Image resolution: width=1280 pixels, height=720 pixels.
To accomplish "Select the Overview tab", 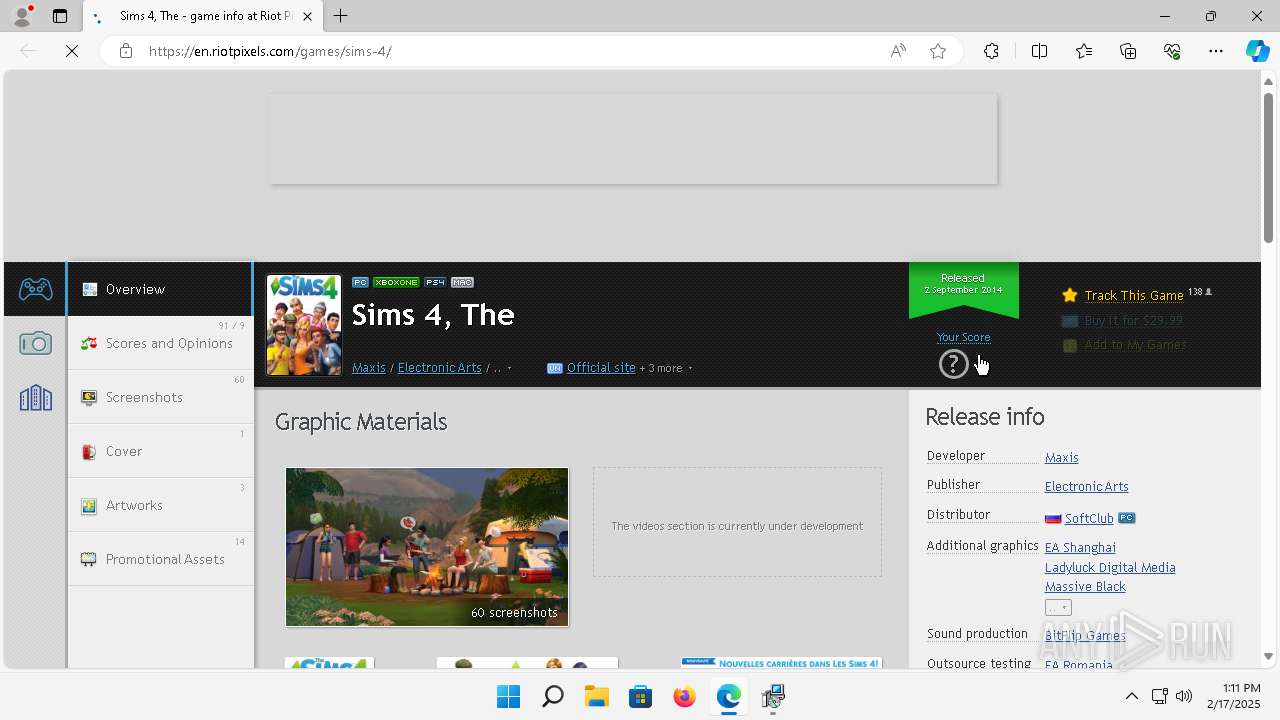I will [160, 289].
